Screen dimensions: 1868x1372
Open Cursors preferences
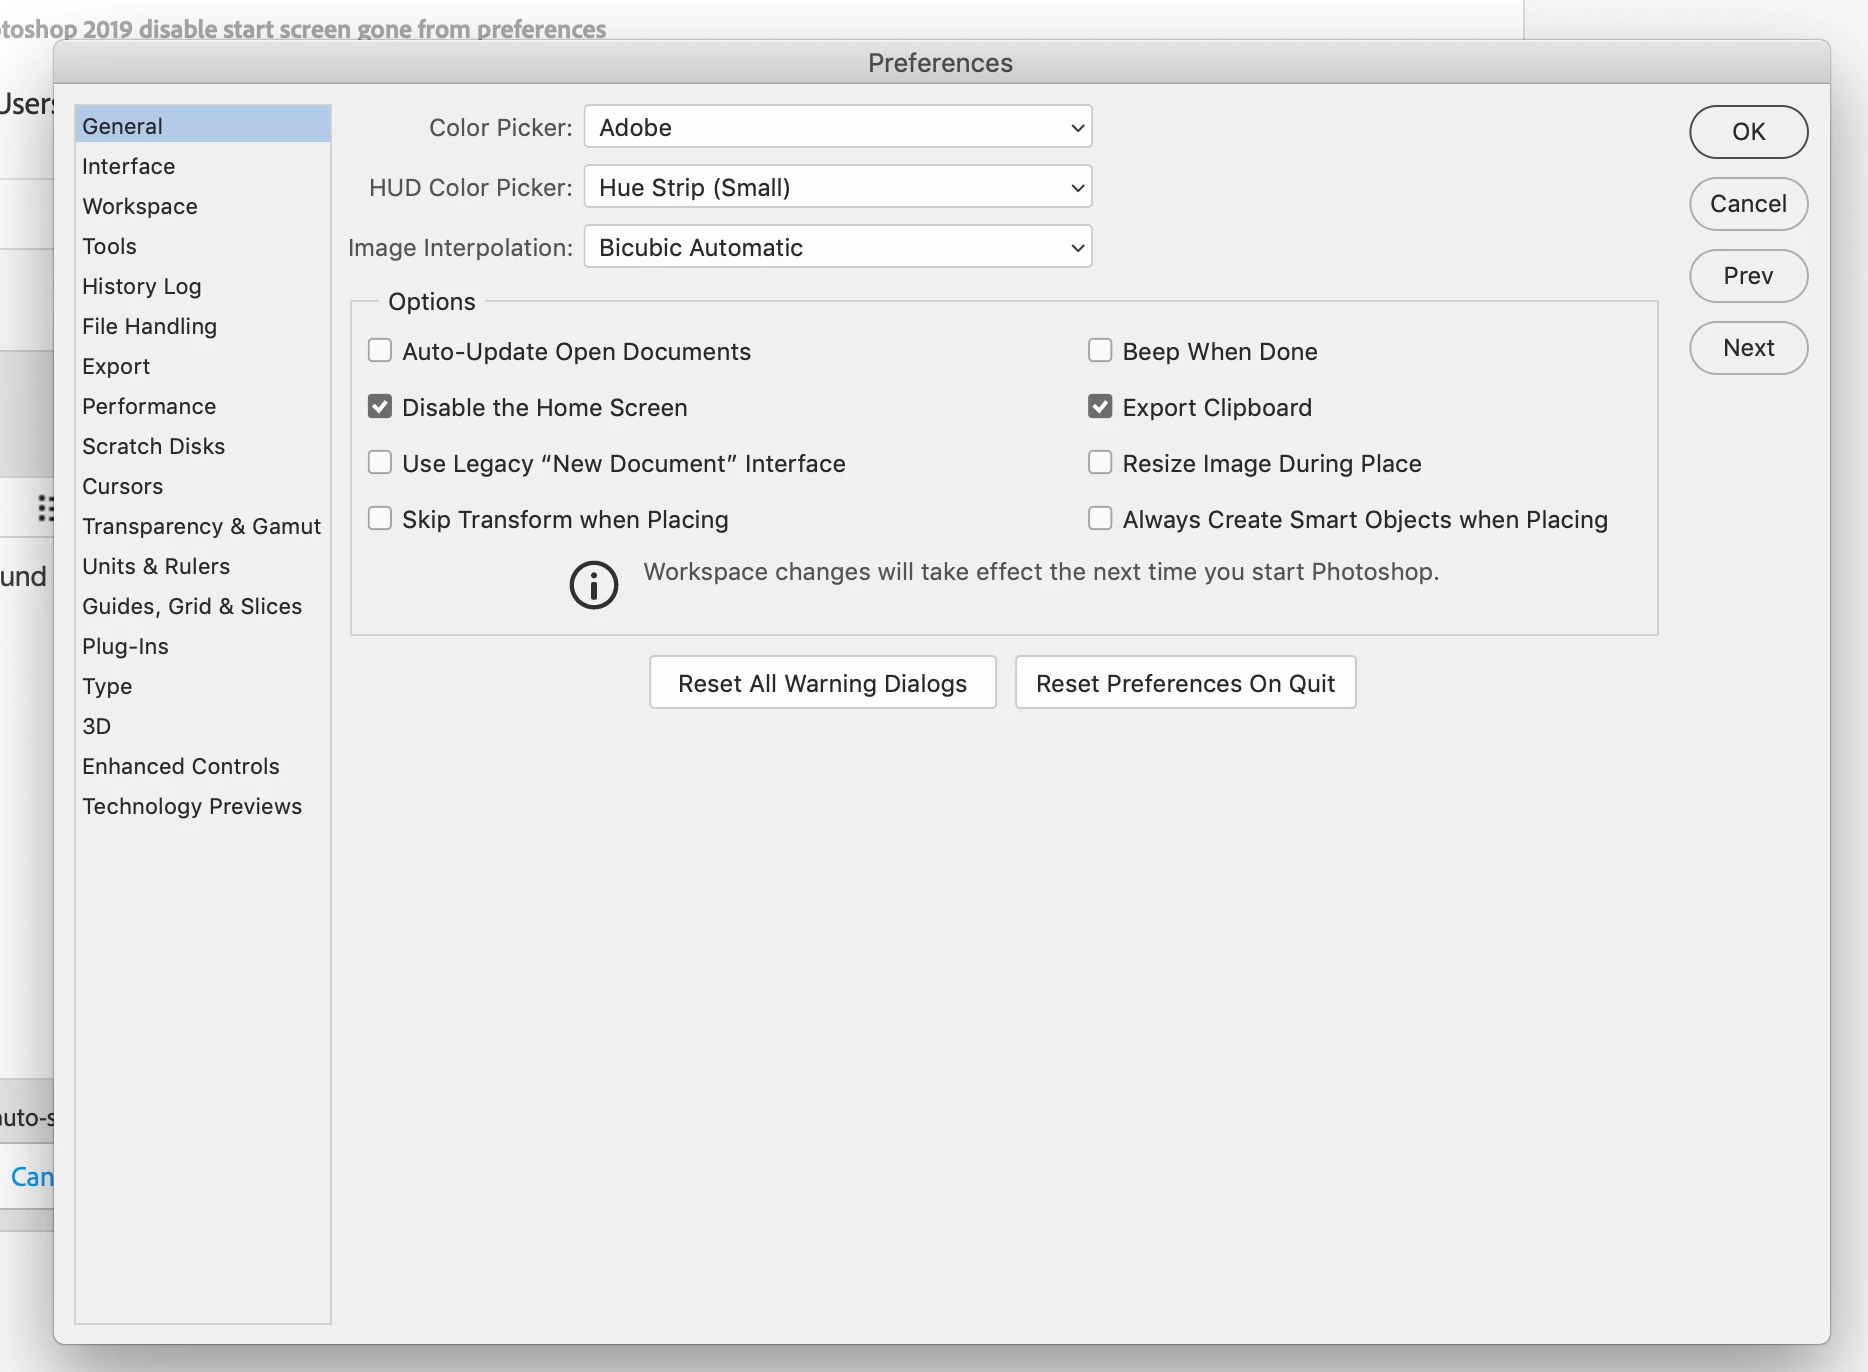203,486
